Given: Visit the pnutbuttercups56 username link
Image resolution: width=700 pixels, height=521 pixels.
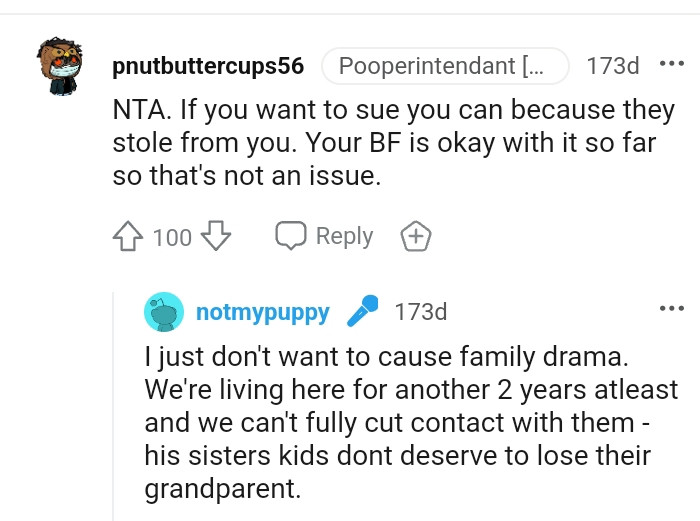Looking at the screenshot, I should point(208,67).
